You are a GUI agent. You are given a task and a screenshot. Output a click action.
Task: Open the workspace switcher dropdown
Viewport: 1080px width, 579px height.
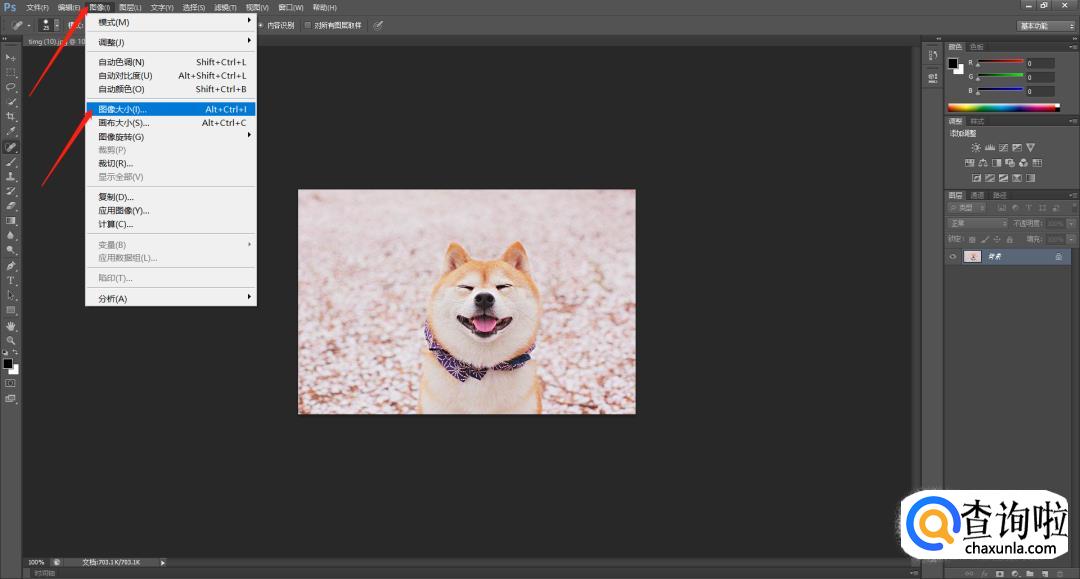[x=1045, y=25]
